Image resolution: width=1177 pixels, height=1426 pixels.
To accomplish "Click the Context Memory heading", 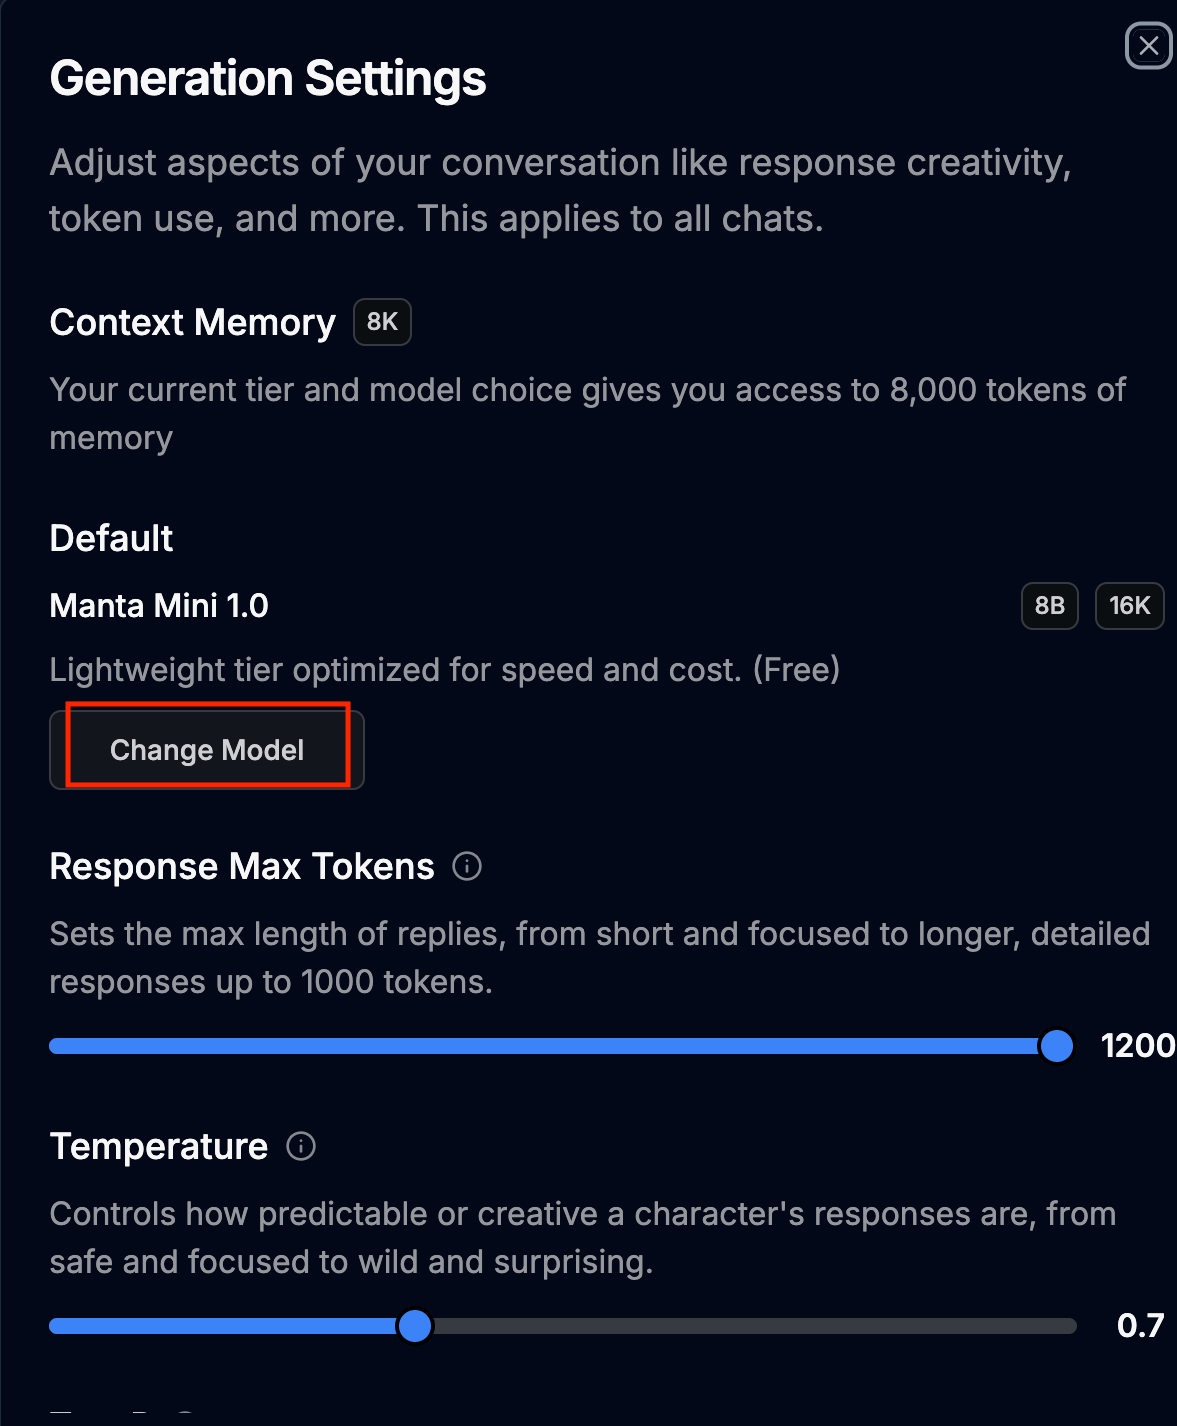I will click(192, 323).
